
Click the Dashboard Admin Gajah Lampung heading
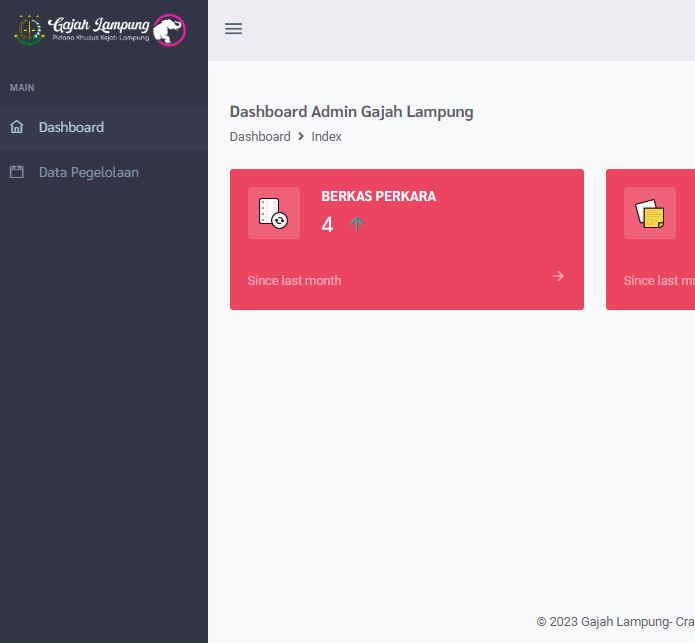pos(351,111)
